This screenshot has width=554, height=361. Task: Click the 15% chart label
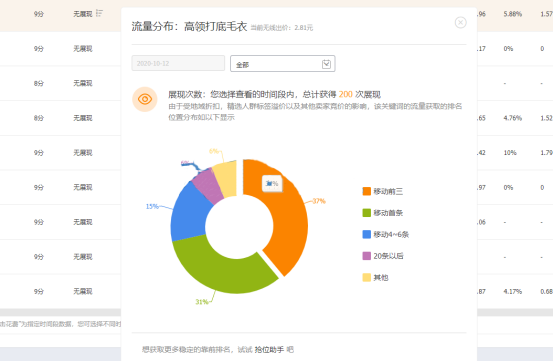point(152,206)
